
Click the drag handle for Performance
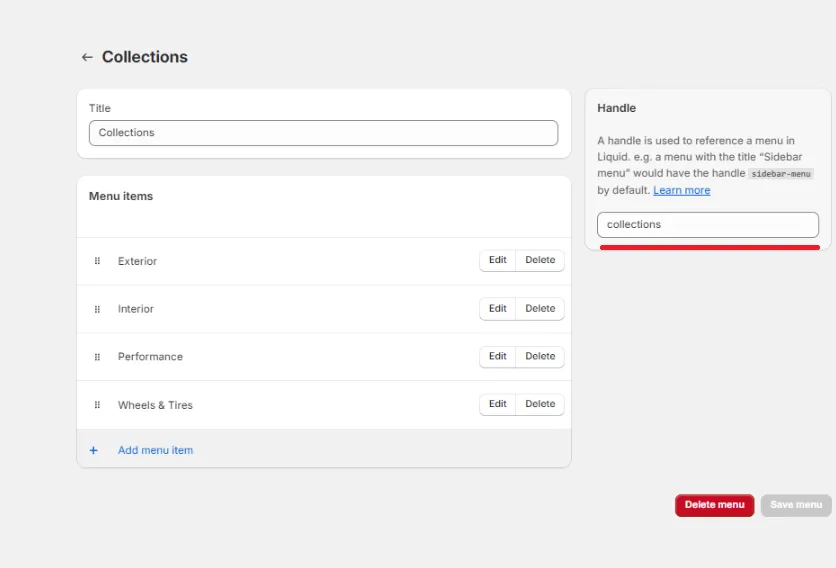(97, 357)
